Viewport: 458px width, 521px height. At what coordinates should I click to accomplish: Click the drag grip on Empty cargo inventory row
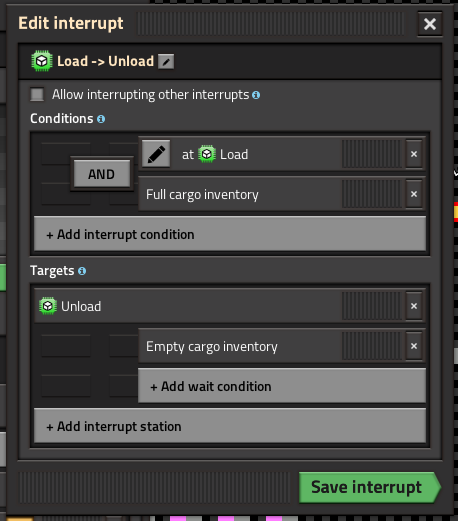click(x=372, y=346)
